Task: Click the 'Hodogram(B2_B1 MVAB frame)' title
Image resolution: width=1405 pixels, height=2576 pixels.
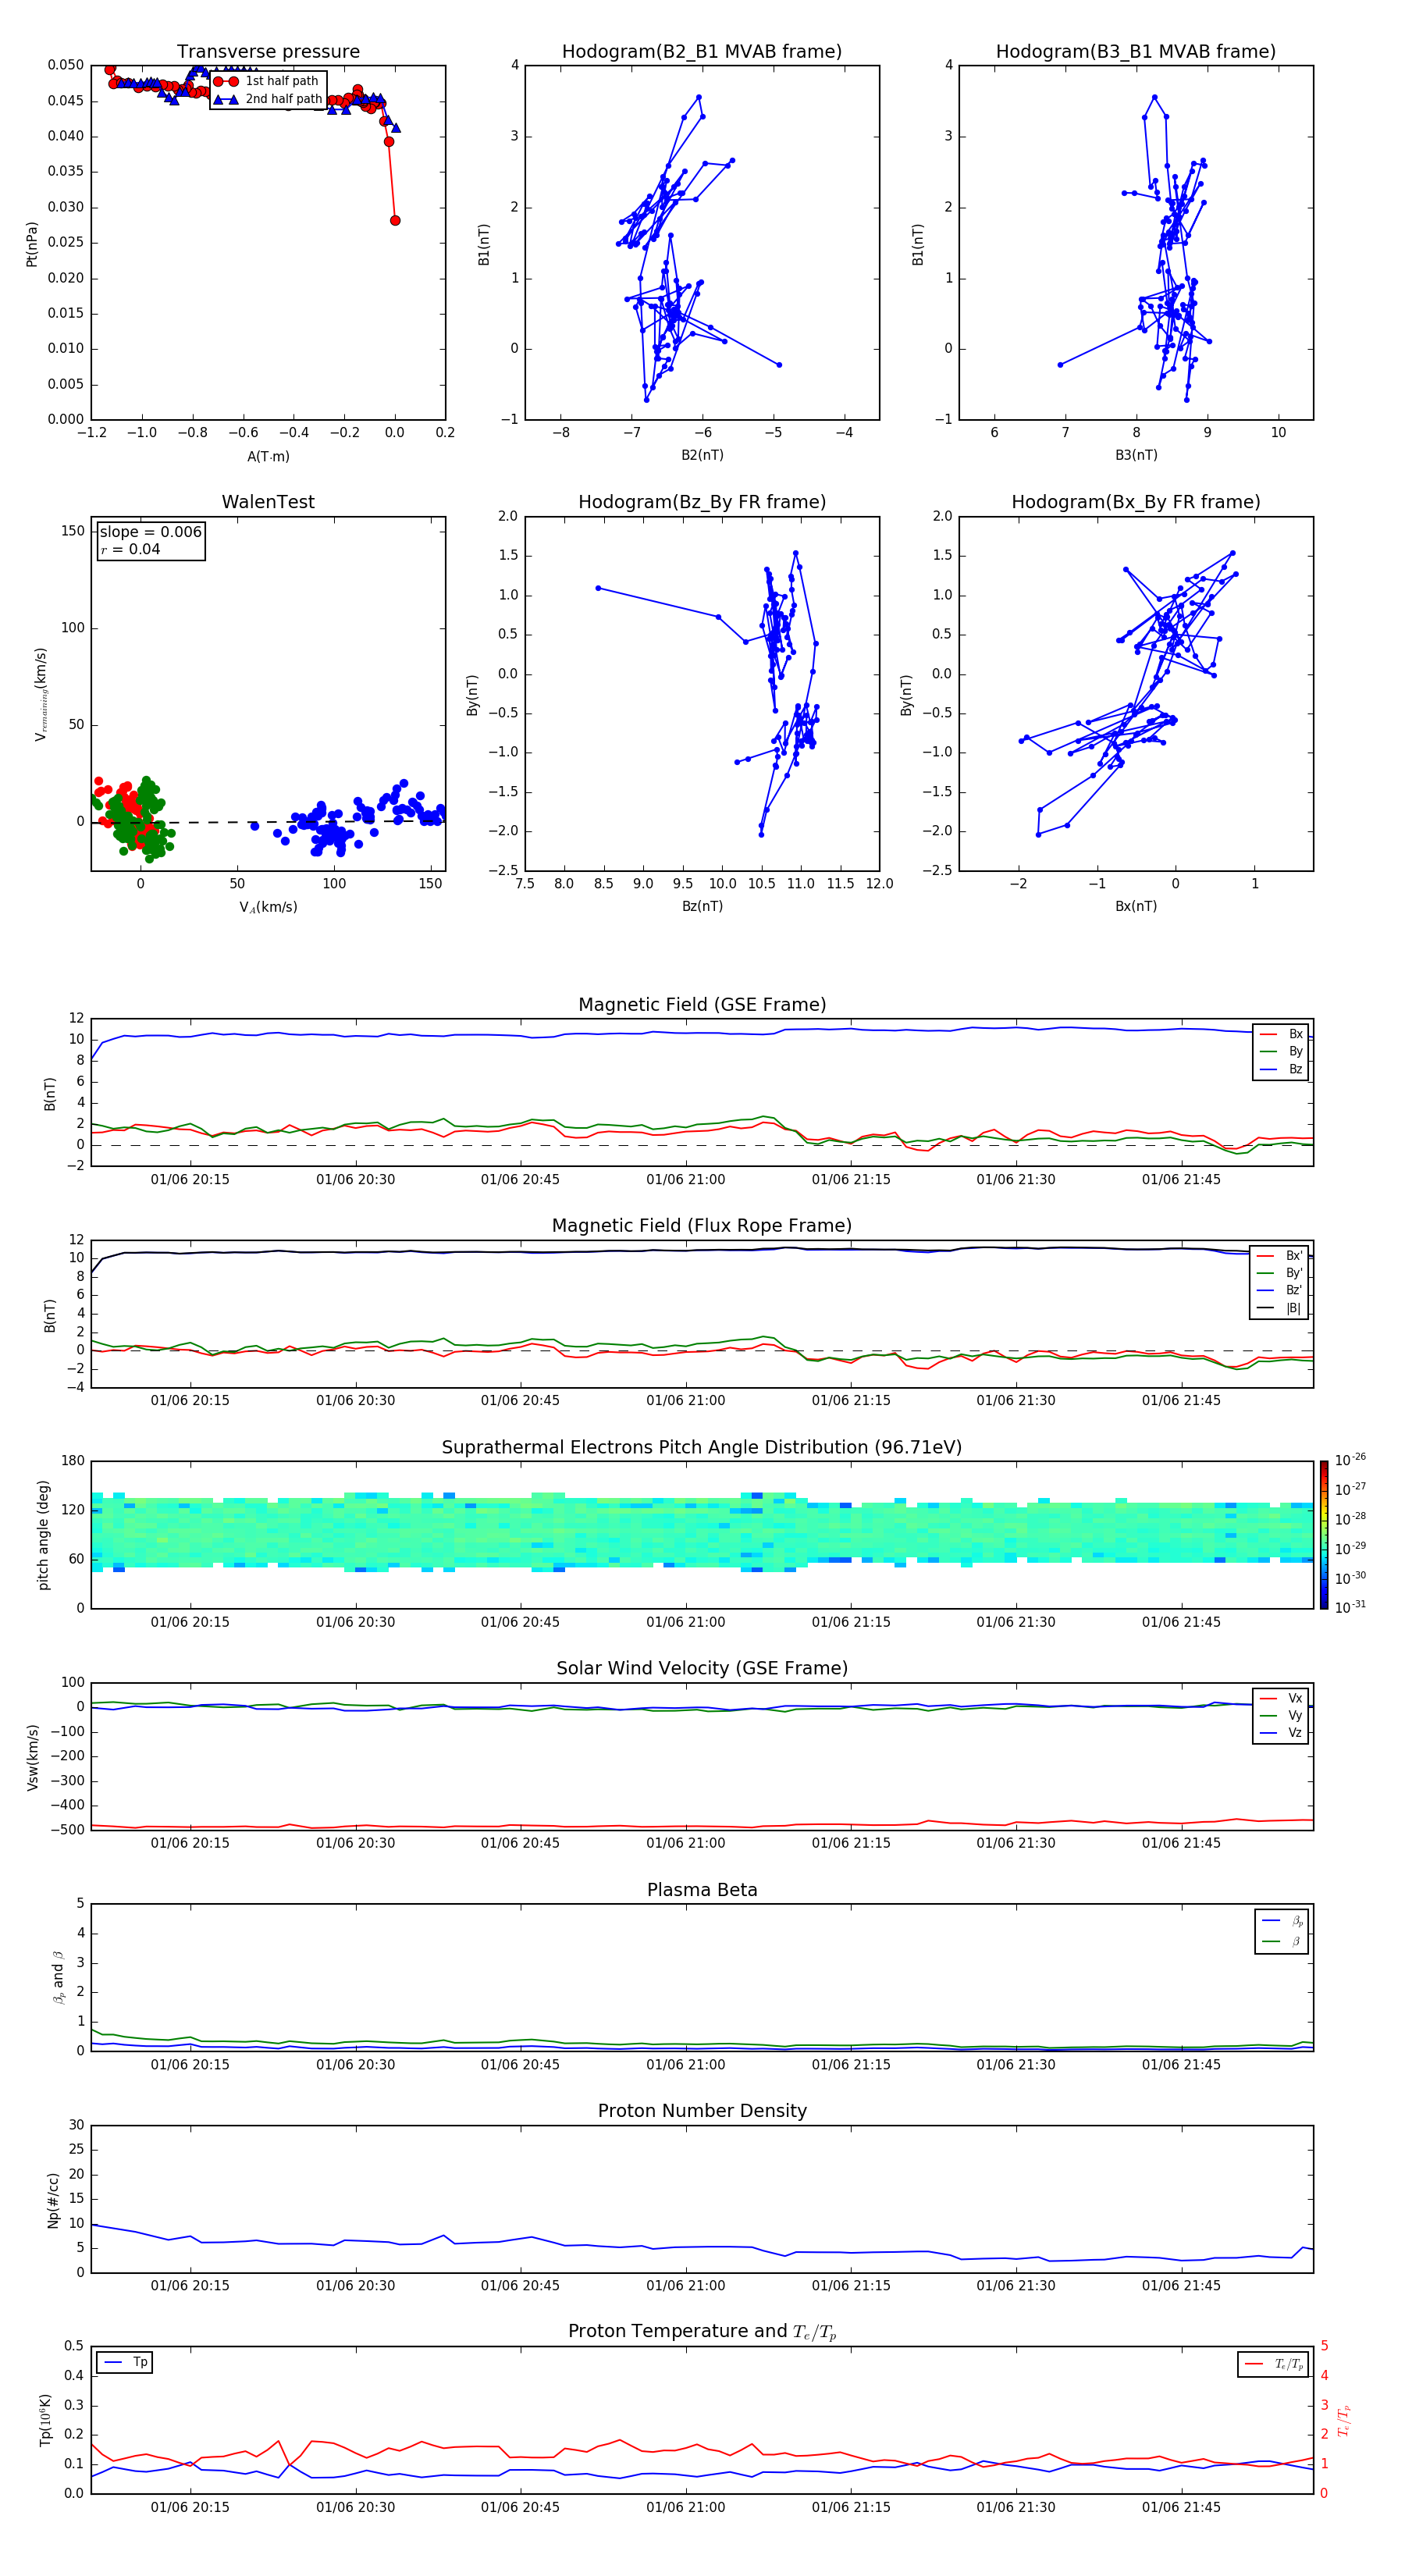Action: (702, 51)
